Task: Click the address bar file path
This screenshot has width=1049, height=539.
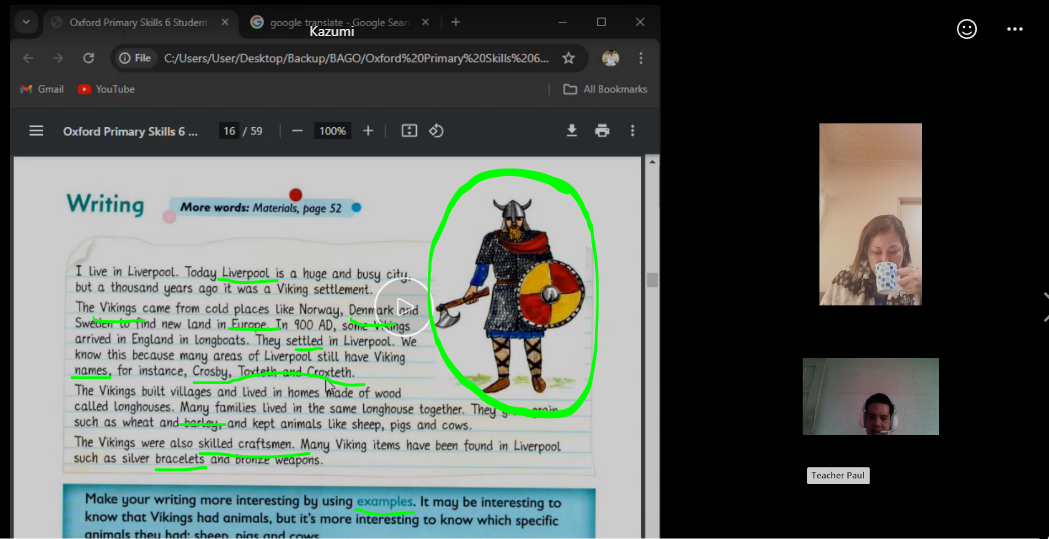Action: tap(357, 58)
